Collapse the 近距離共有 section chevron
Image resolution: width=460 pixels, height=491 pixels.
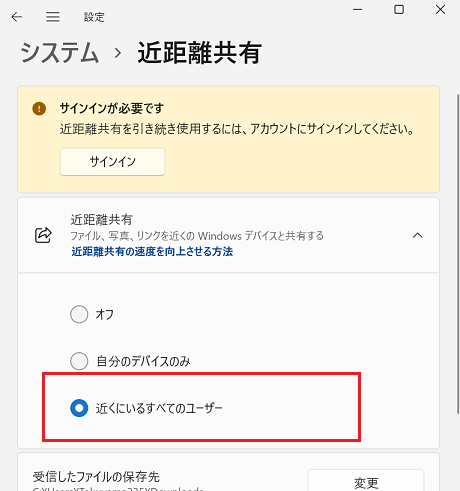point(417,235)
